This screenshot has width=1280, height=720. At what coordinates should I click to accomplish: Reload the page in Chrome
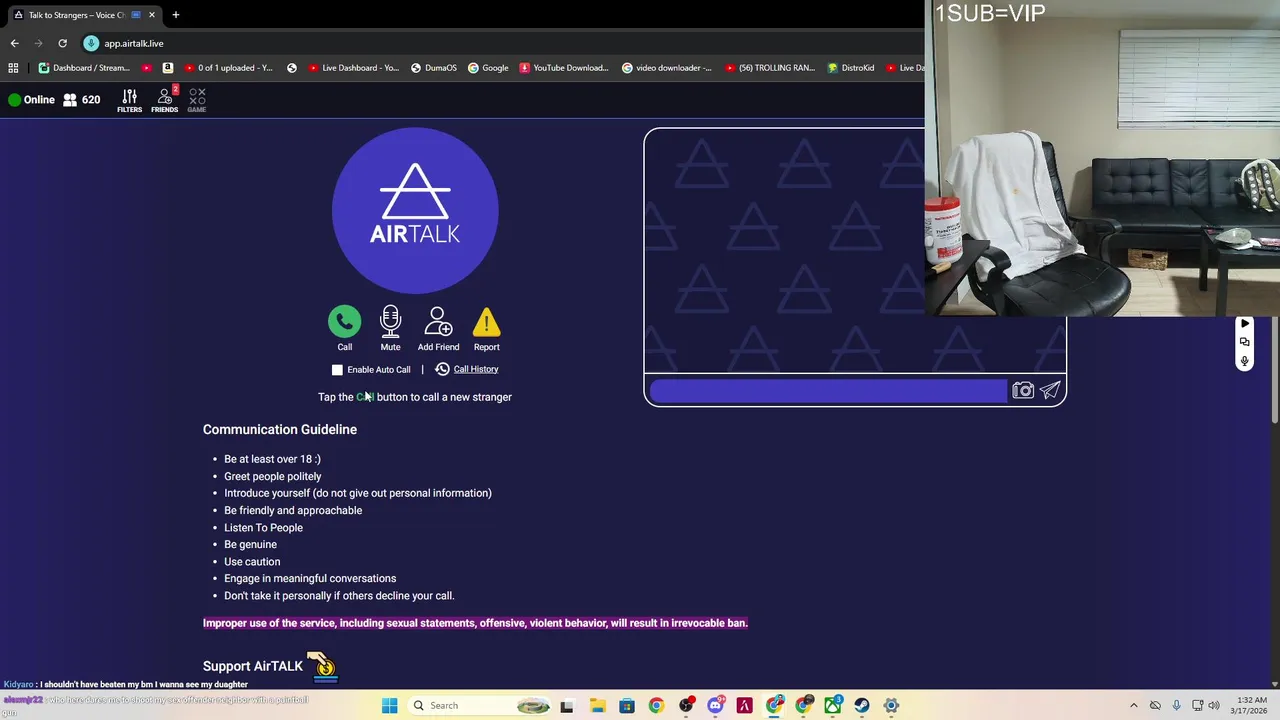pos(62,43)
